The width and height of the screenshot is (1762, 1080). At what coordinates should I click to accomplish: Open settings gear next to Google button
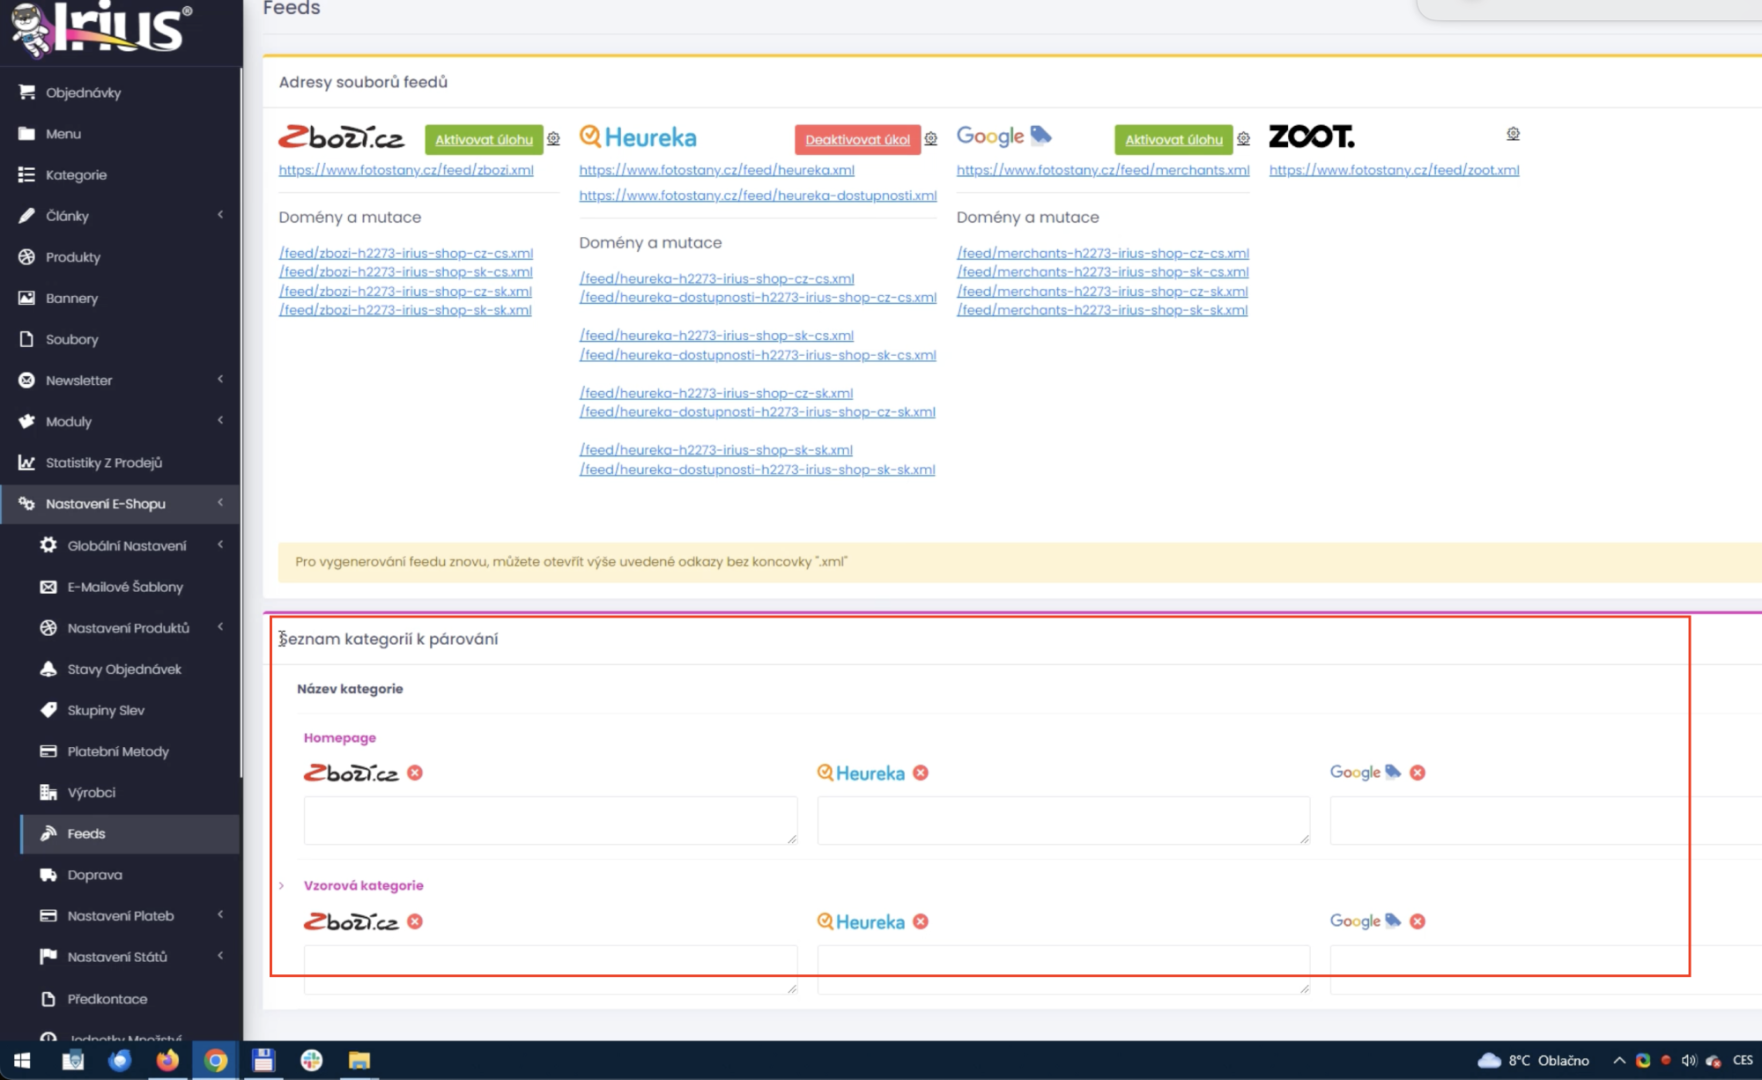pyautogui.click(x=1243, y=139)
